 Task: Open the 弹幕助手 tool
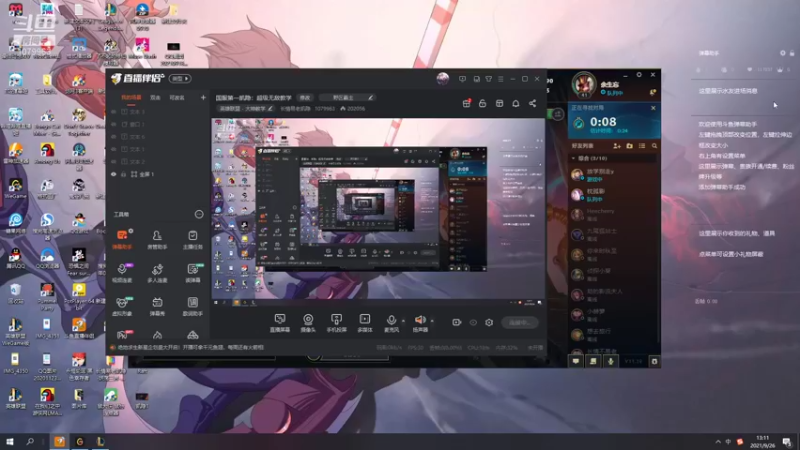122,239
